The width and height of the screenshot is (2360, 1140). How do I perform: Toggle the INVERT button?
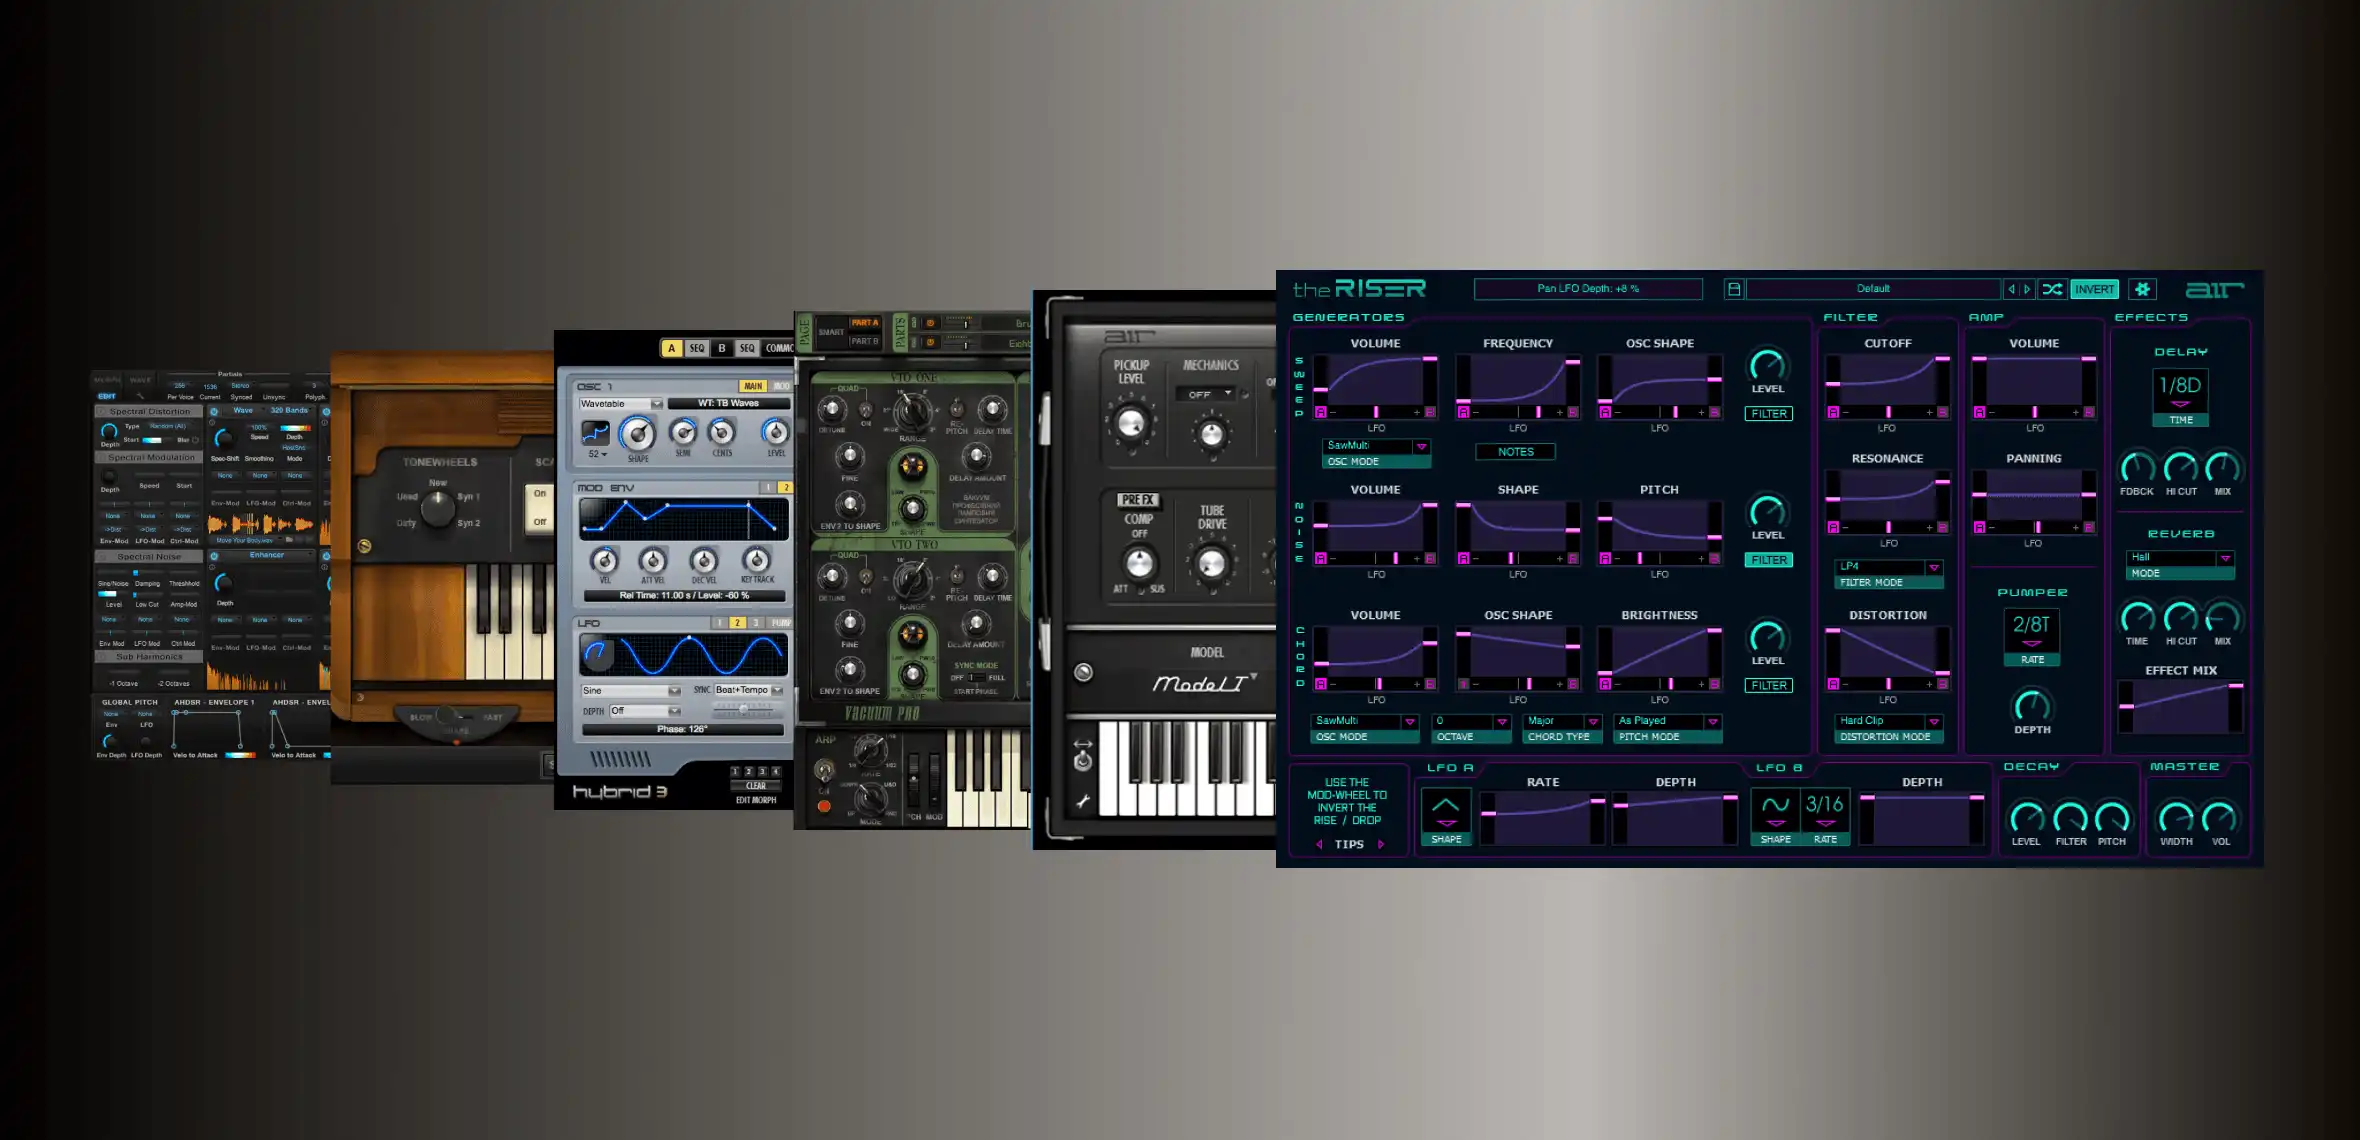2094,289
